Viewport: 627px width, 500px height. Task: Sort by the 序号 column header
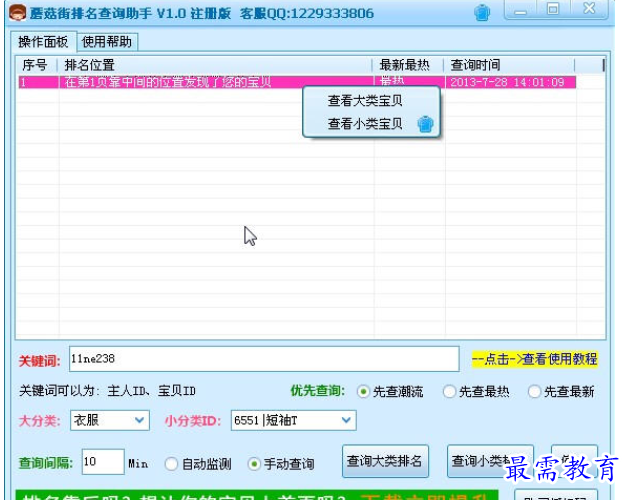(x=36, y=65)
